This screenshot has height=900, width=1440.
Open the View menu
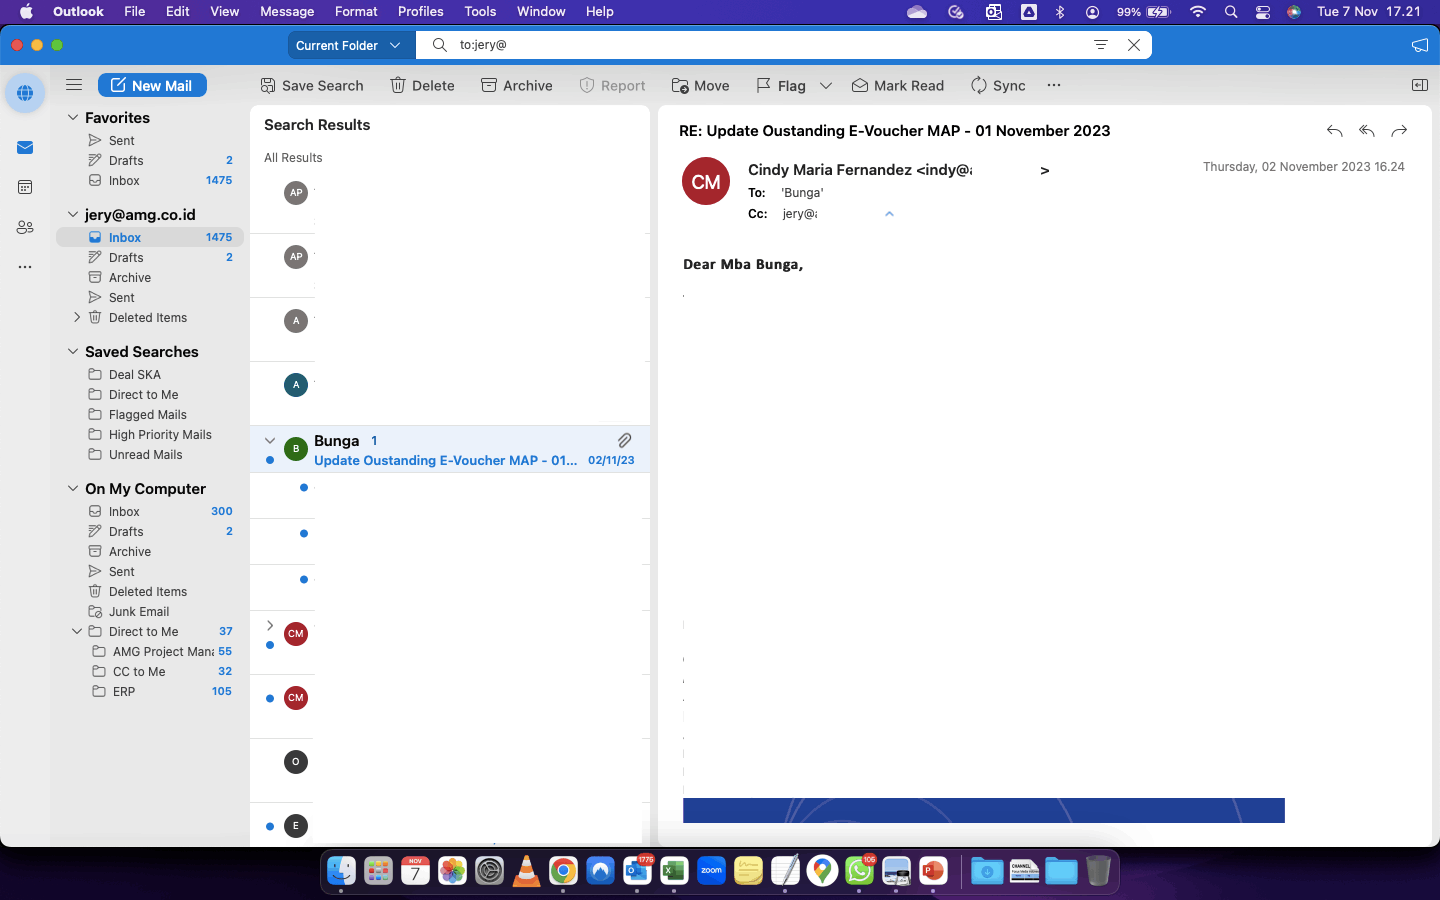[225, 11]
